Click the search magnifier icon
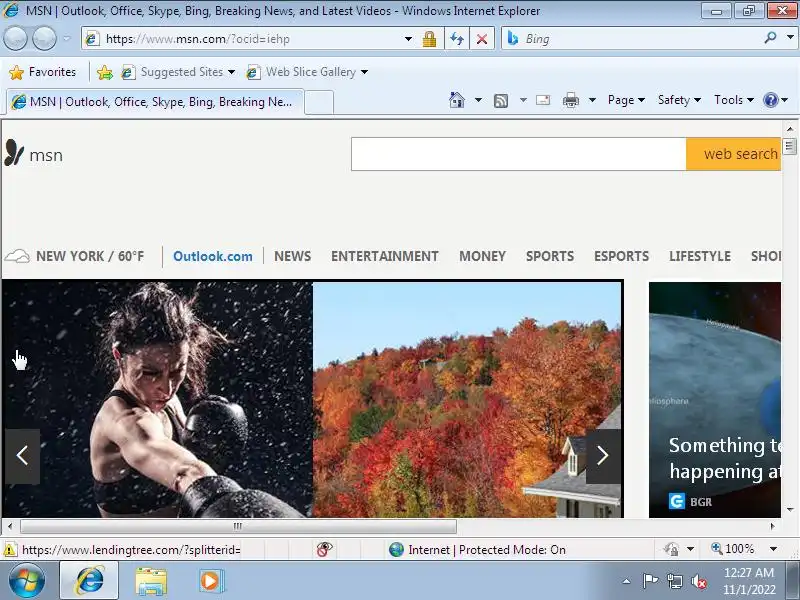This screenshot has width=800, height=600. click(770, 38)
